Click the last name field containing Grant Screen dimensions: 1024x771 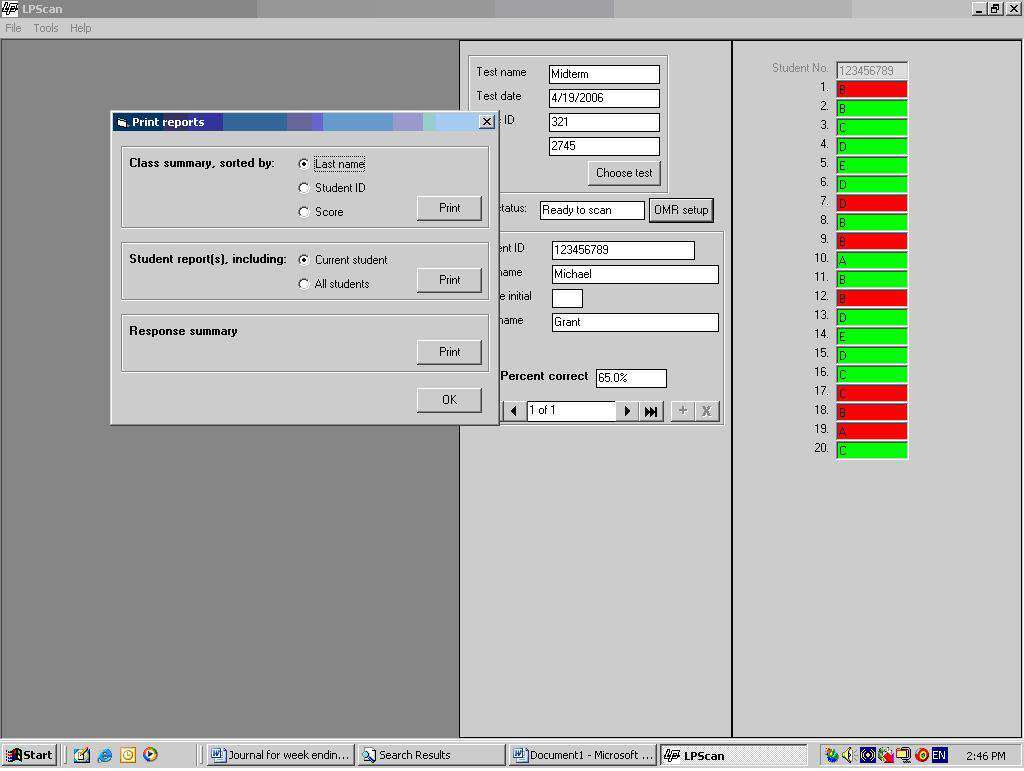pos(635,323)
